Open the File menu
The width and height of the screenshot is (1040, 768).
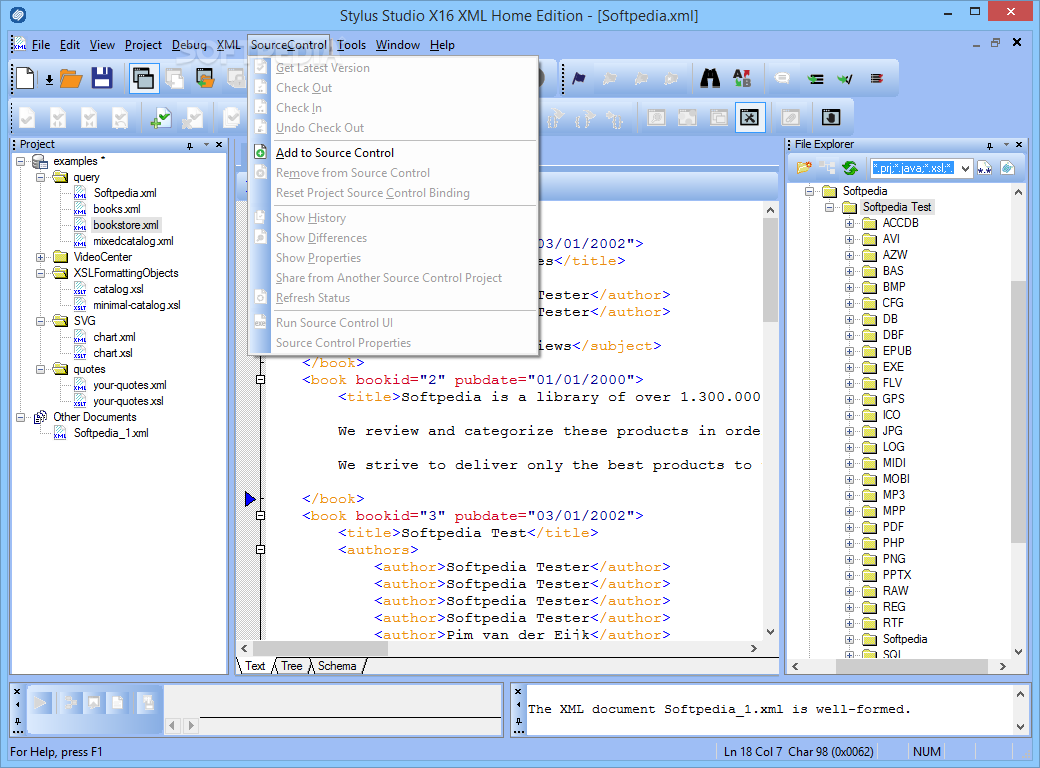pyautogui.click(x=40, y=44)
